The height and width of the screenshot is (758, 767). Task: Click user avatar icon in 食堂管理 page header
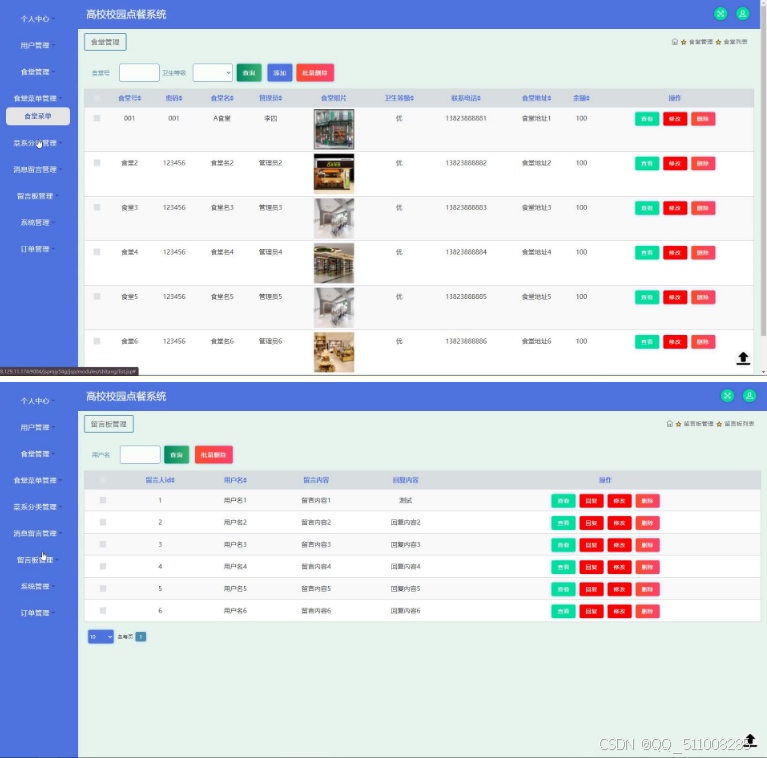point(742,14)
